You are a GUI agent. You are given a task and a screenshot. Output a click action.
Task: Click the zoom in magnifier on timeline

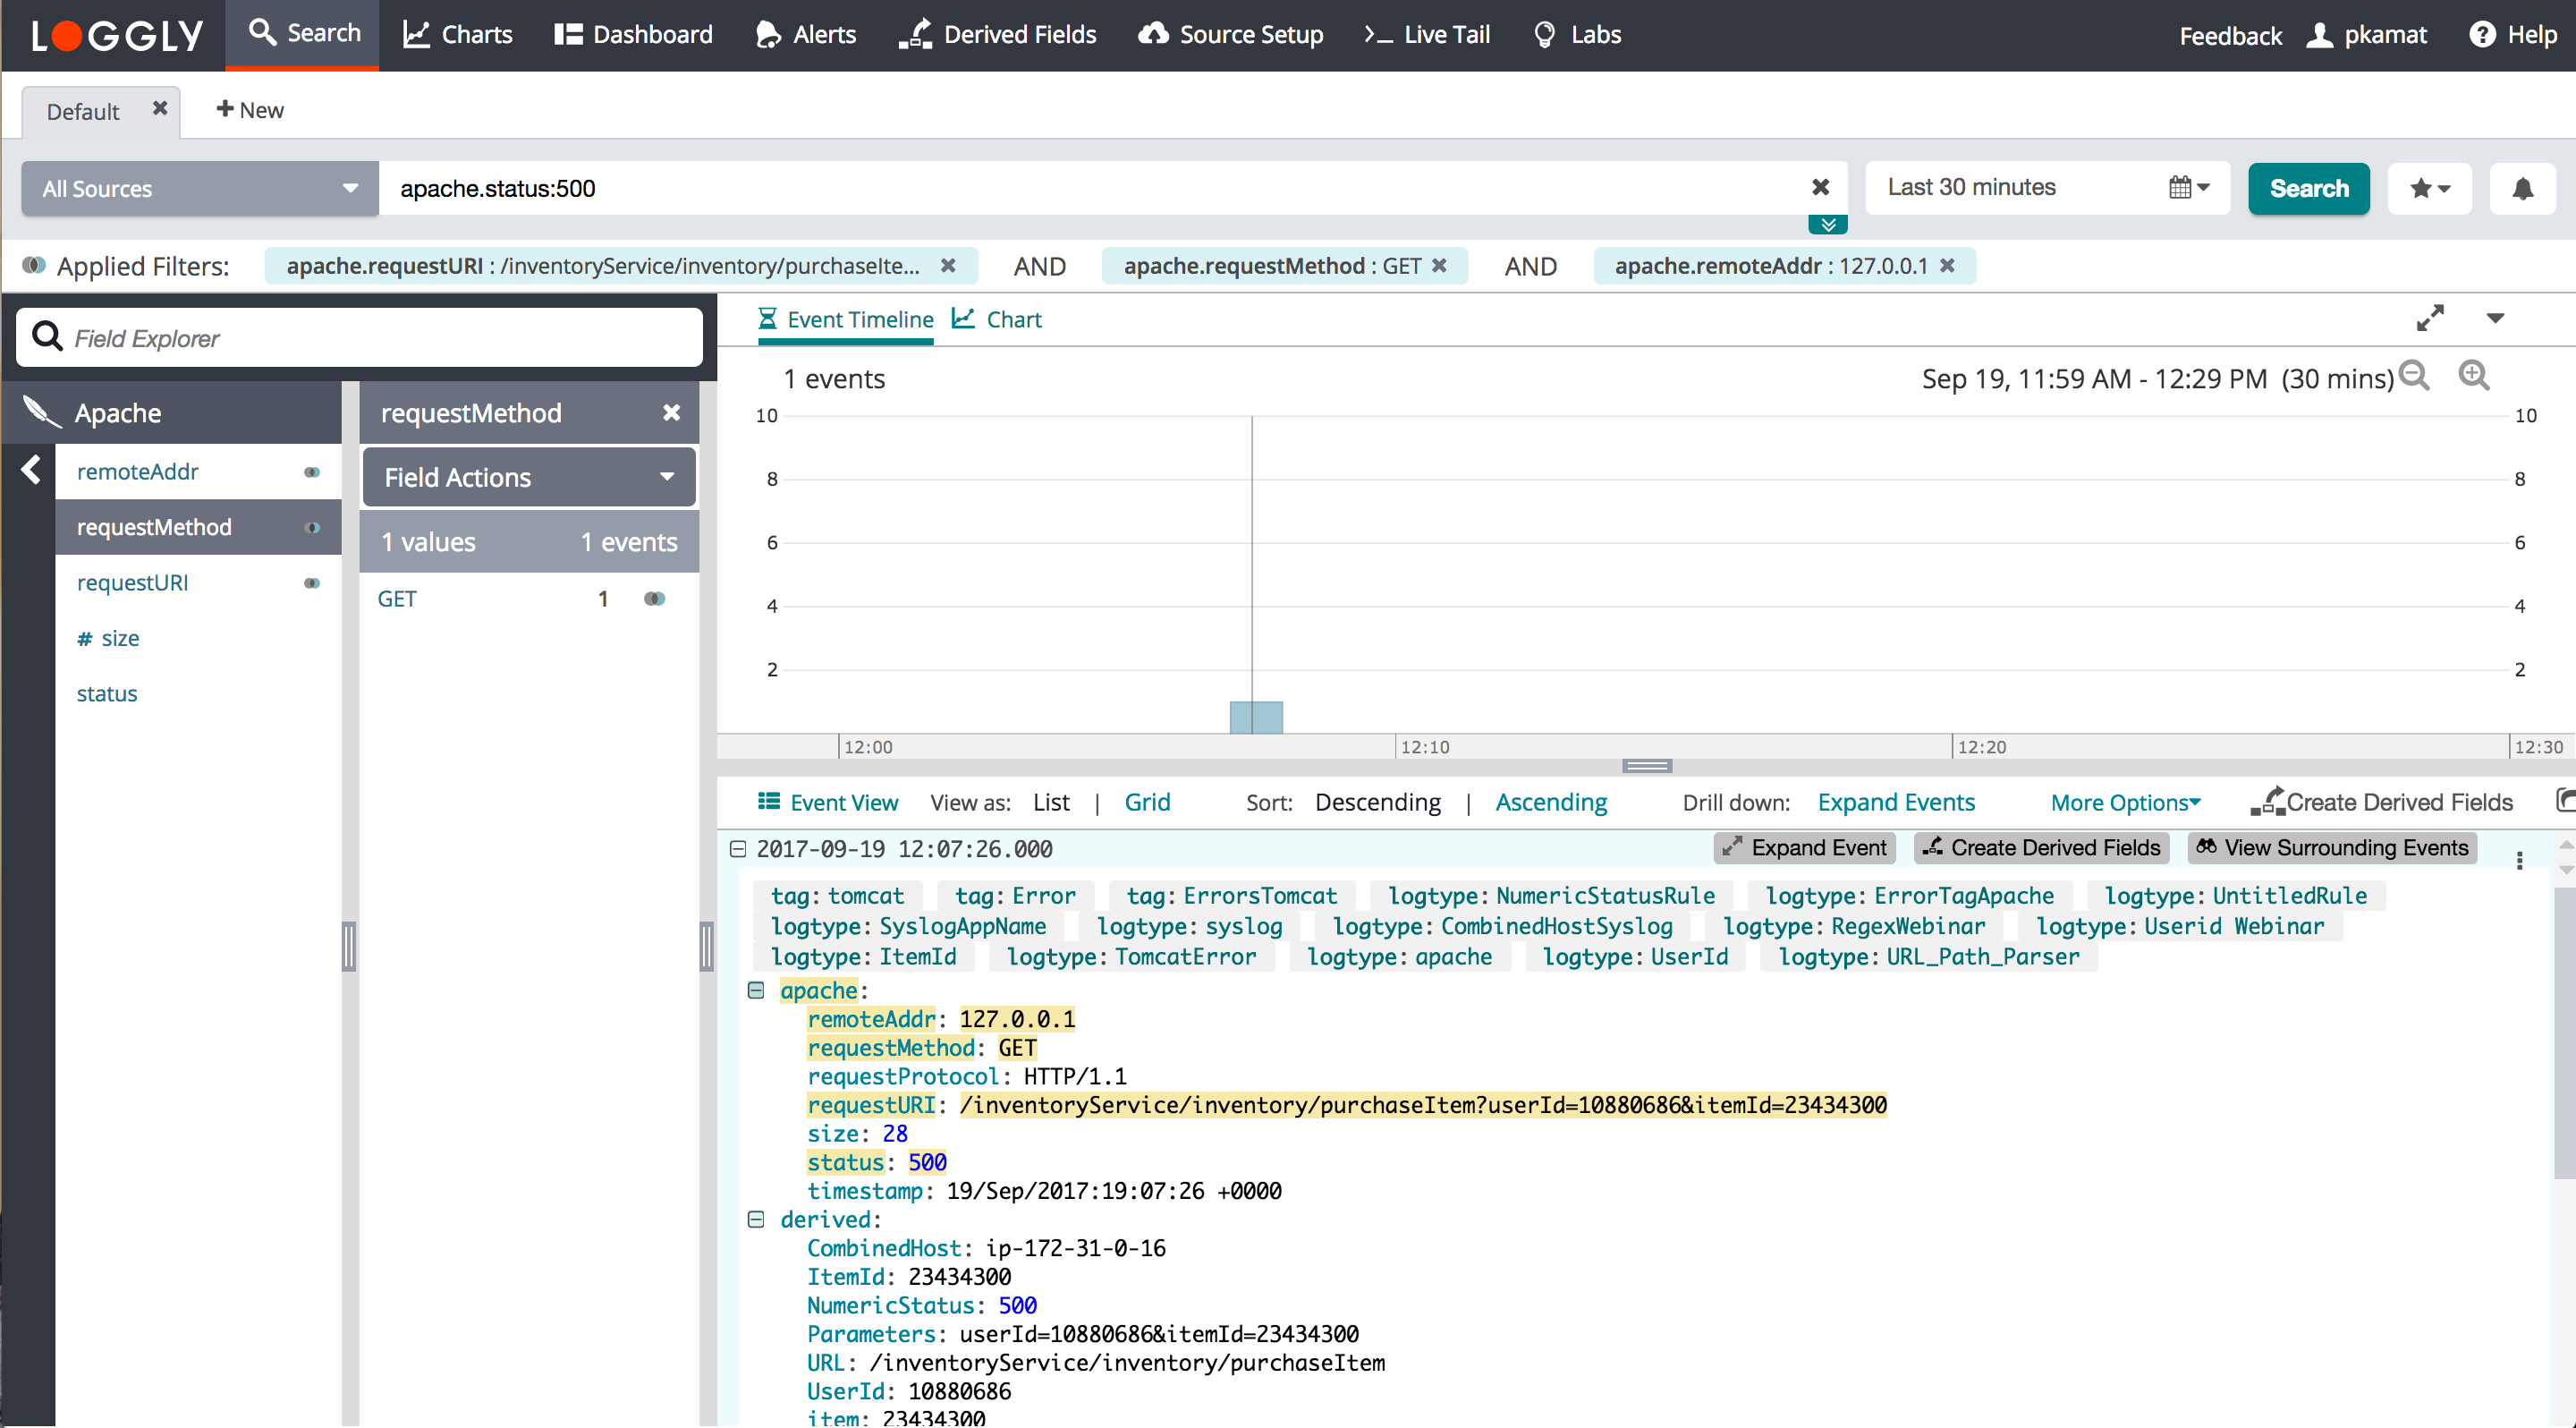[2473, 376]
